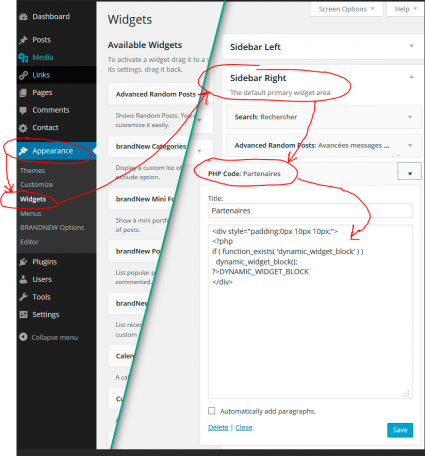This screenshot has height=456, width=425.
Task: Click the Plugins plug icon
Action: point(23,262)
